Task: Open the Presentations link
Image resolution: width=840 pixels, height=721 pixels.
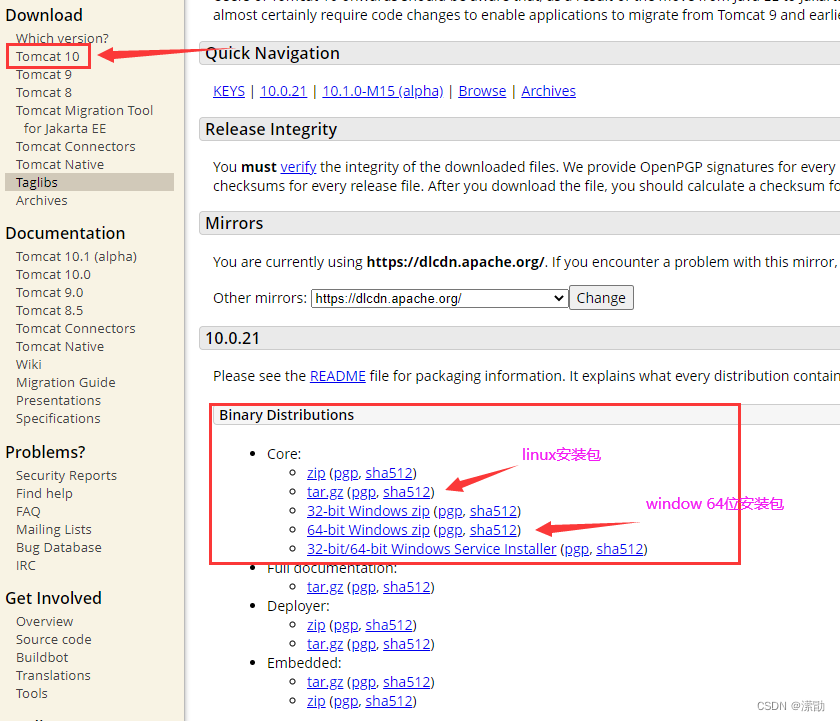Action: (x=58, y=401)
